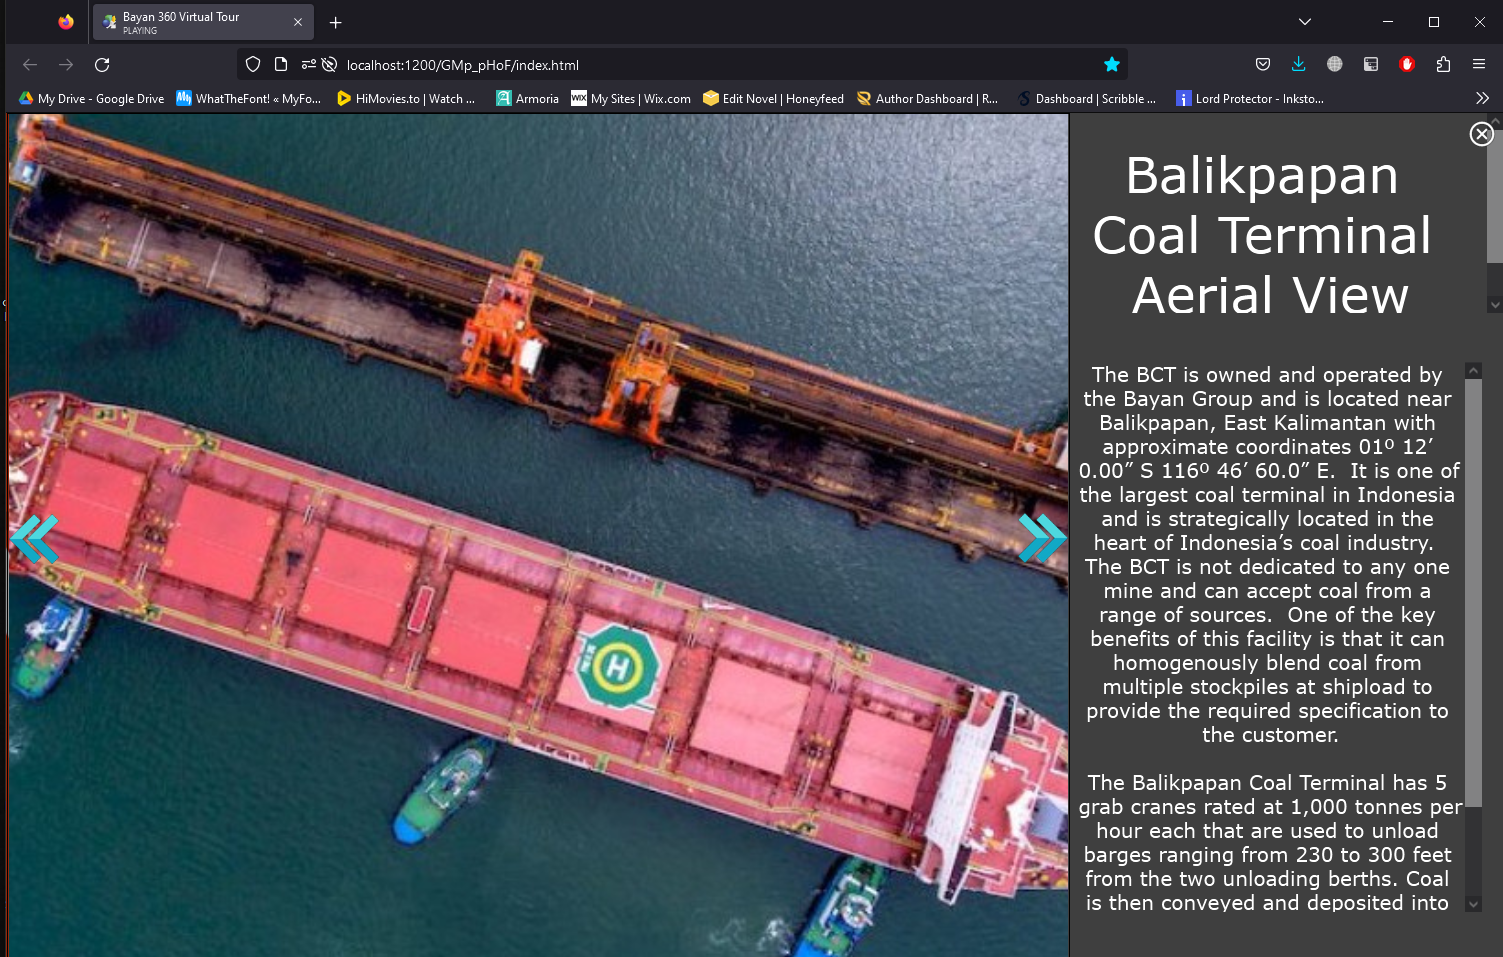
Task: Open My Drive - Google Drive bookmark
Action: 92,98
